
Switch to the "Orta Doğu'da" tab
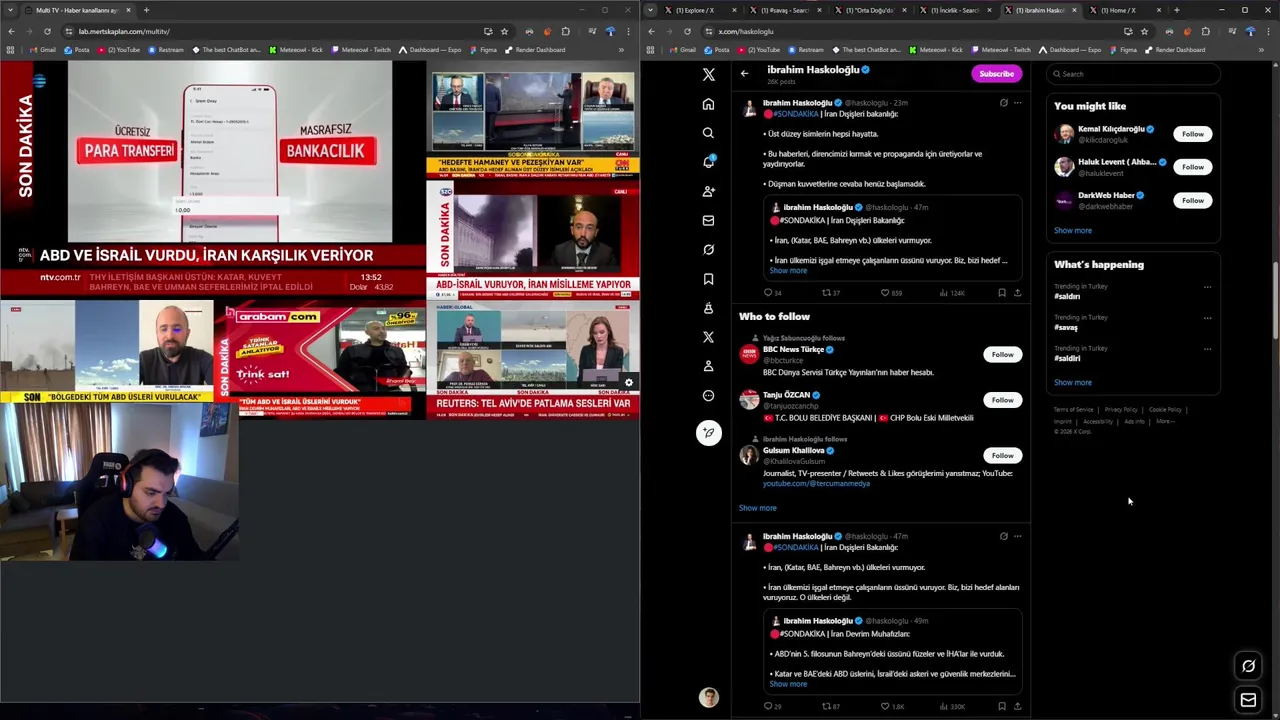[x=869, y=10]
